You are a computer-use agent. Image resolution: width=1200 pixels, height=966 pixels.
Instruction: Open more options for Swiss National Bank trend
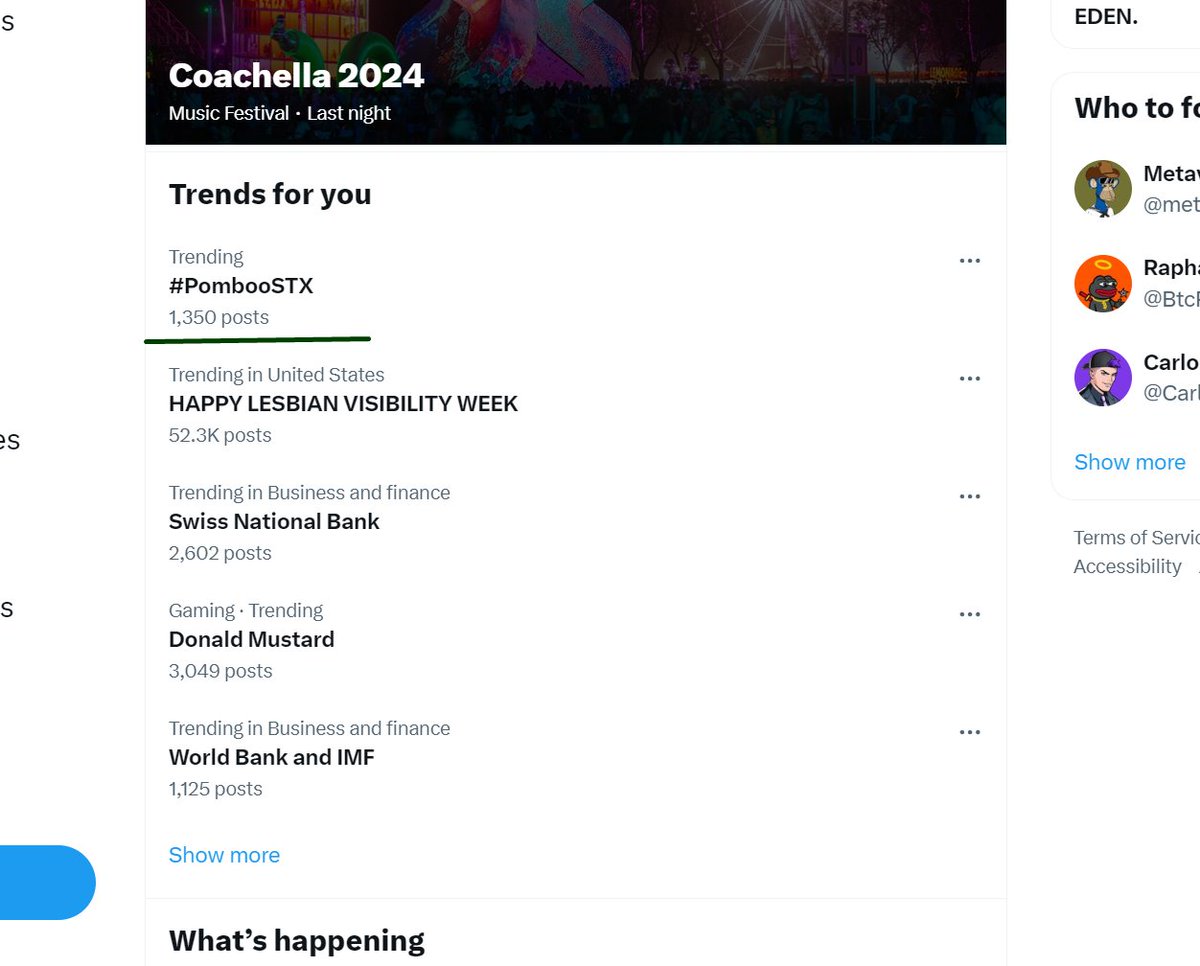coord(969,497)
